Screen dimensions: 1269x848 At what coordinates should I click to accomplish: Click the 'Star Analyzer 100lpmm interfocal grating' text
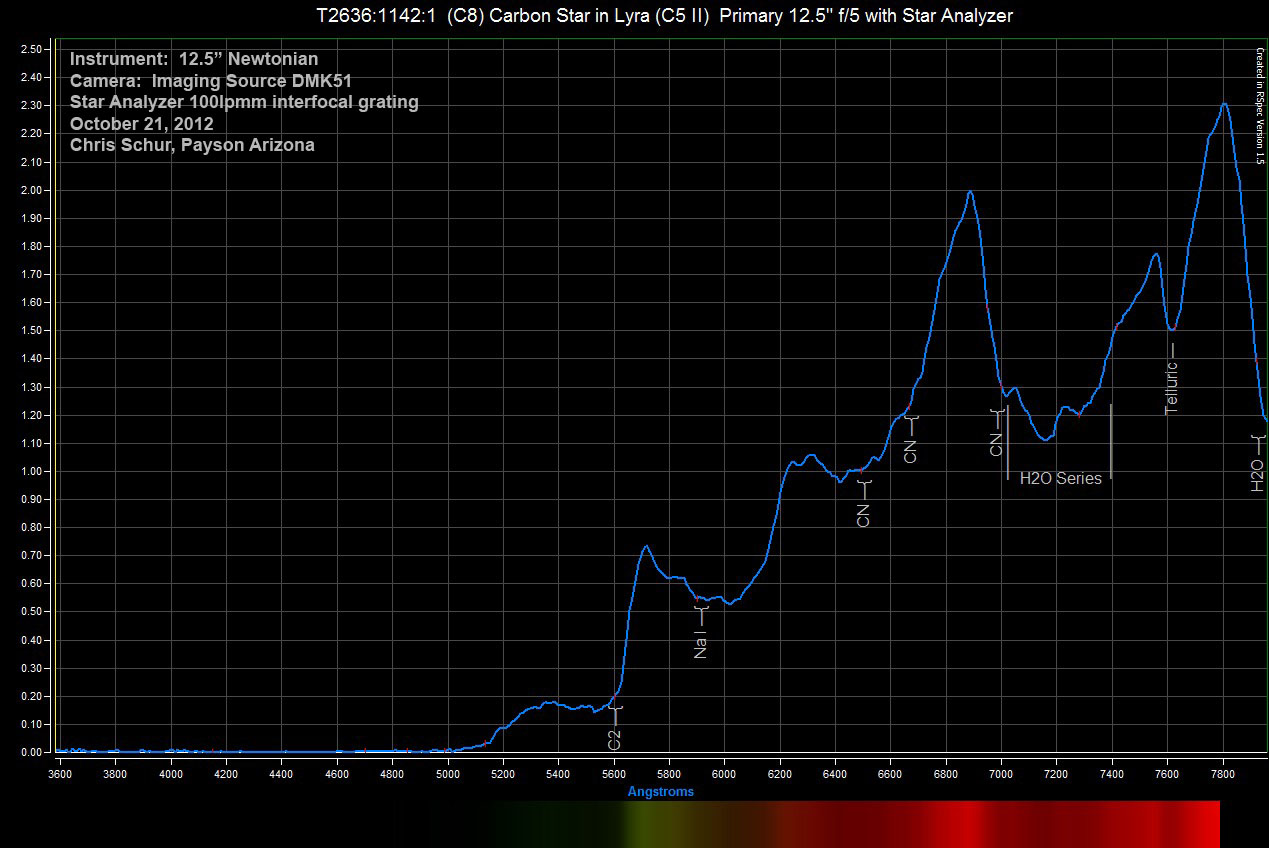click(x=244, y=102)
